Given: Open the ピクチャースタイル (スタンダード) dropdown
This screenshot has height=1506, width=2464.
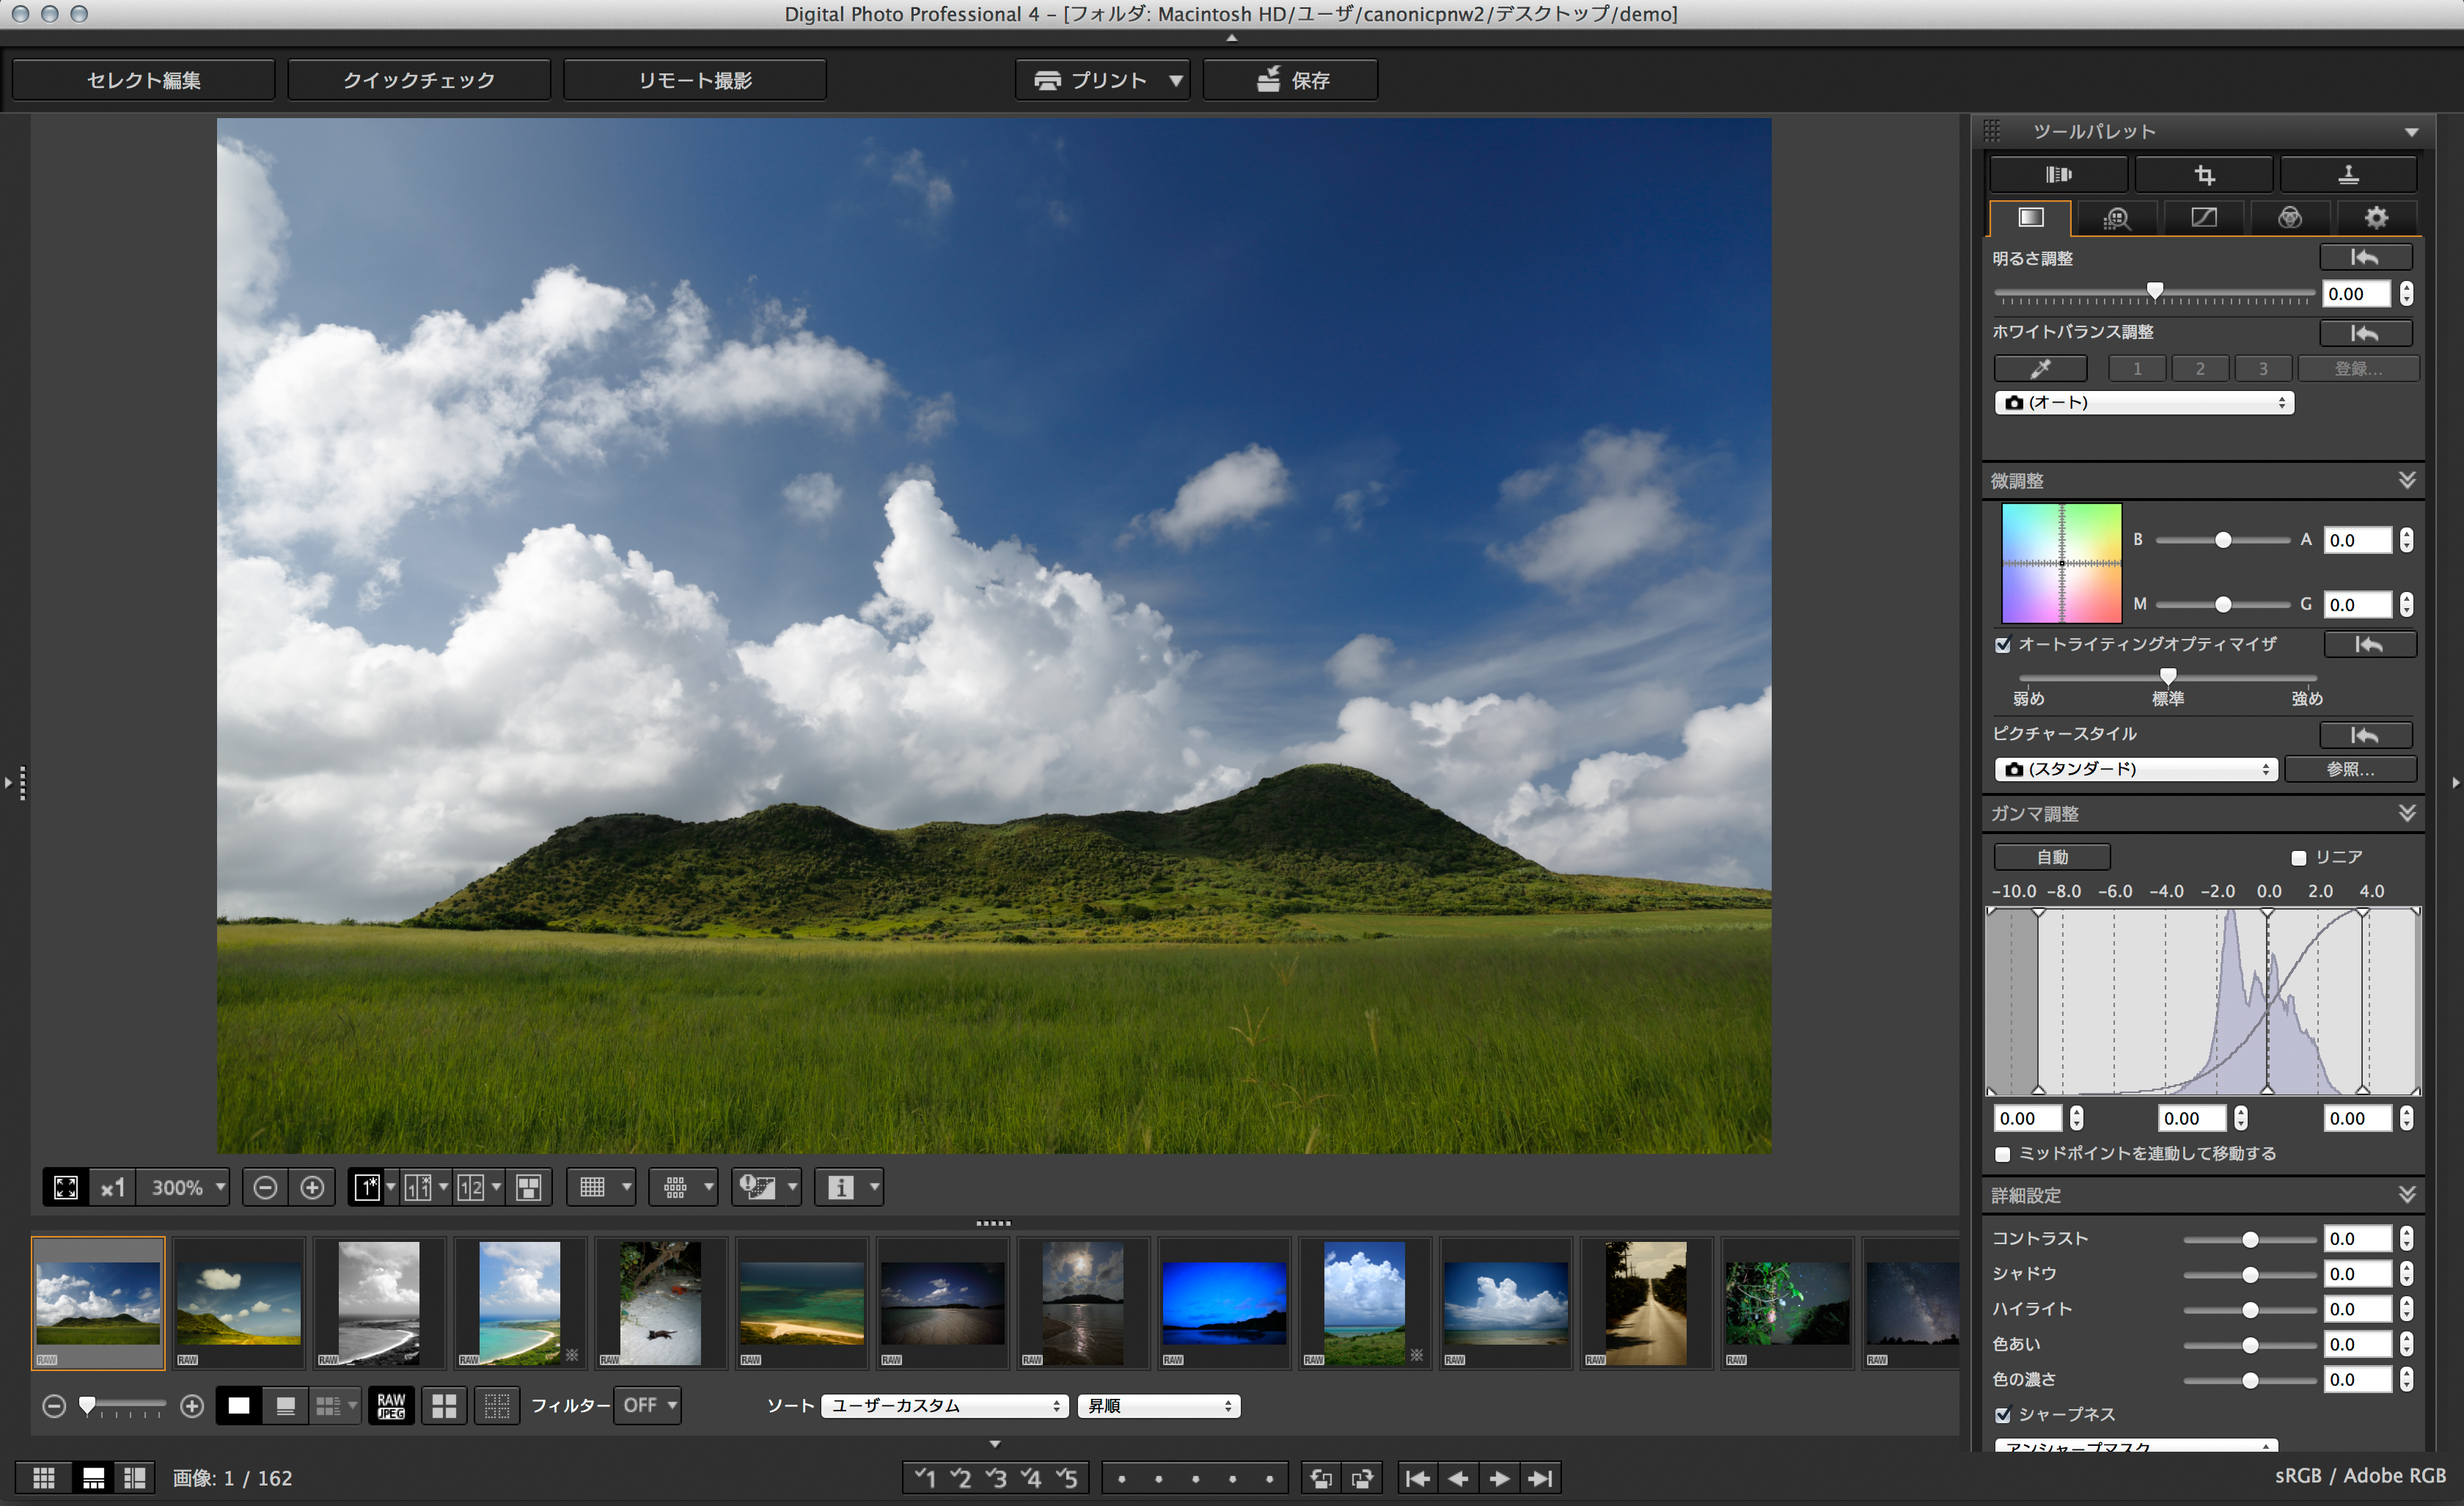Looking at the screenshot, I should pos(2136,769).
